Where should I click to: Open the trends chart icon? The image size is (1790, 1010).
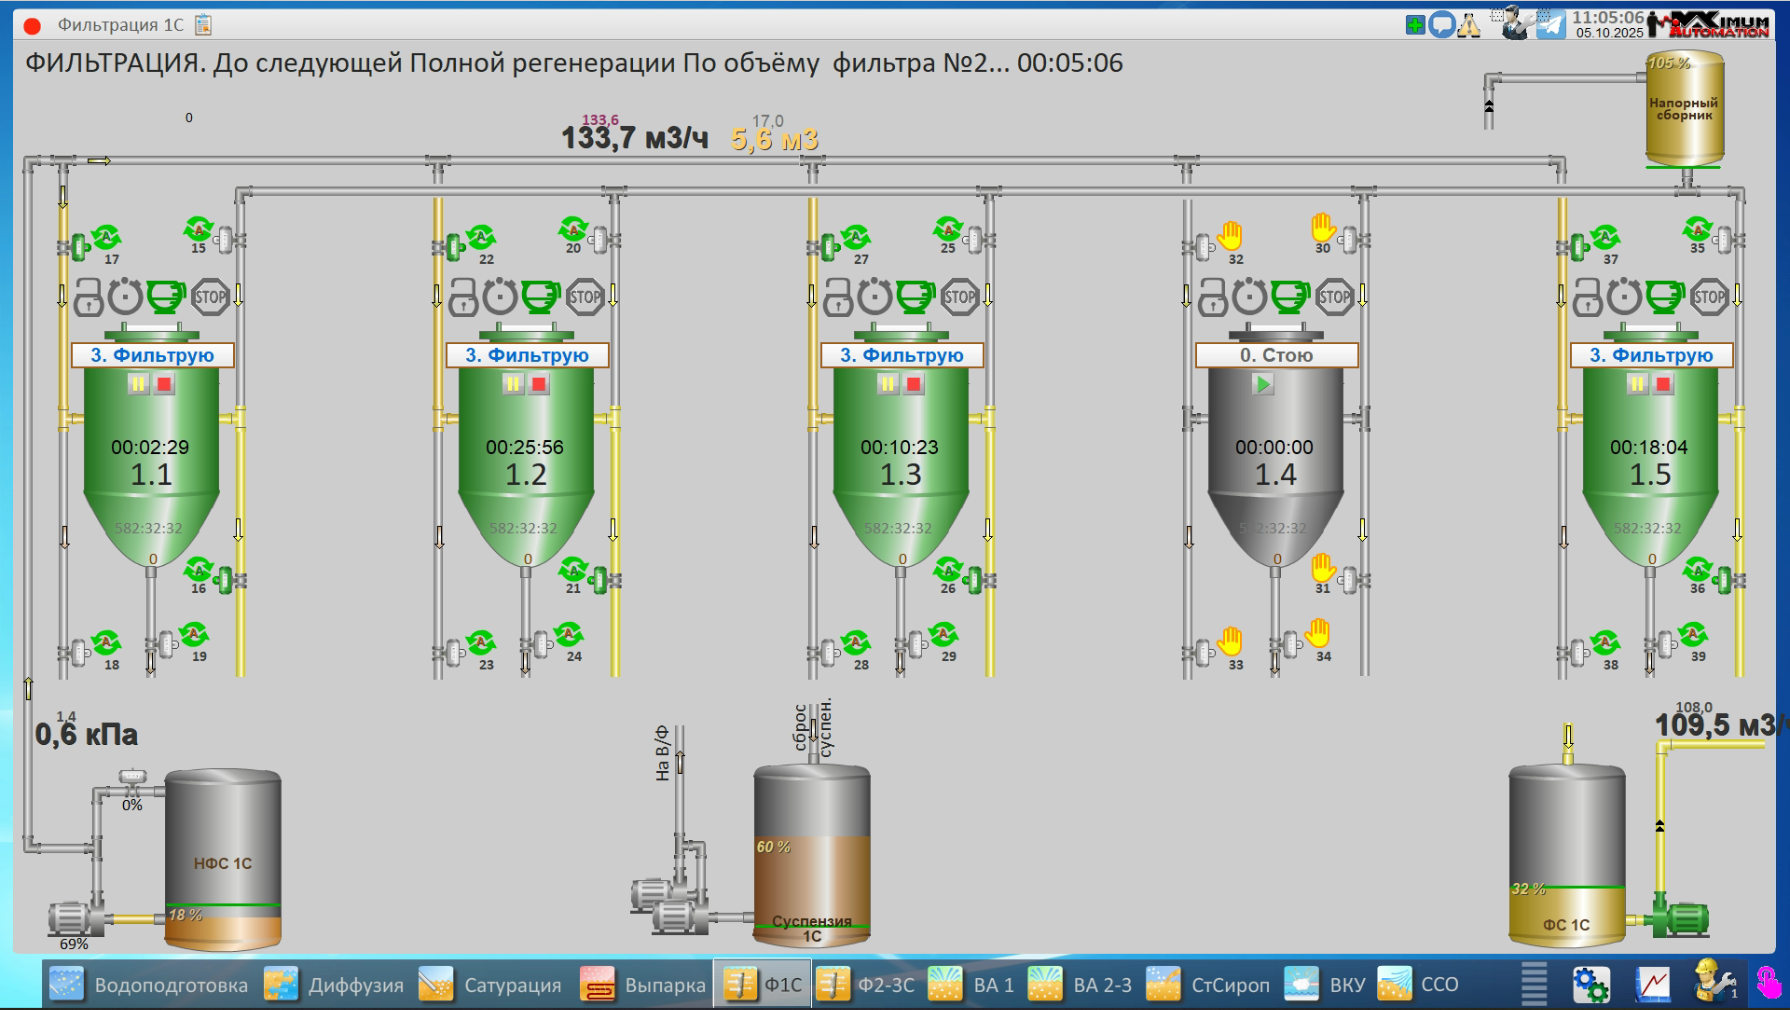click(x=1653, y=984)
